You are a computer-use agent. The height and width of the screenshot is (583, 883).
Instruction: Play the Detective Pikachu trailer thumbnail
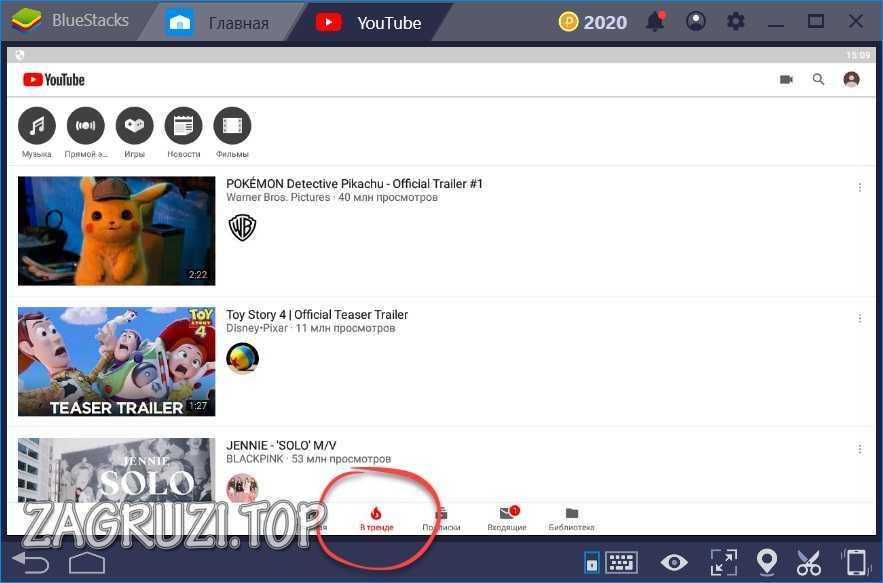[117, 231]
